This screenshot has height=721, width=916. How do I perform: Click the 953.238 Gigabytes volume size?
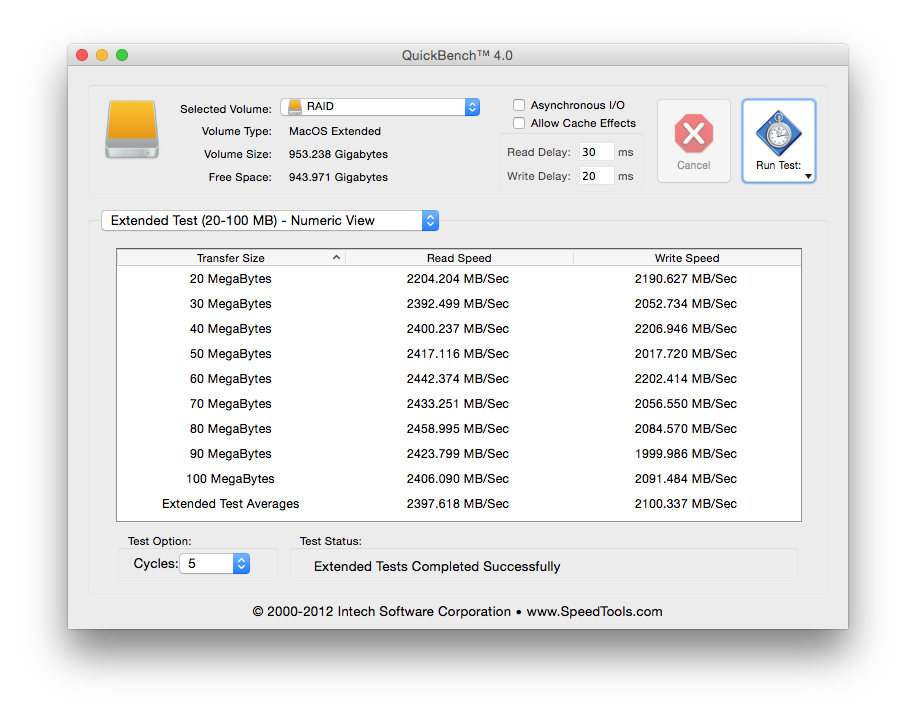click(338, 154)
